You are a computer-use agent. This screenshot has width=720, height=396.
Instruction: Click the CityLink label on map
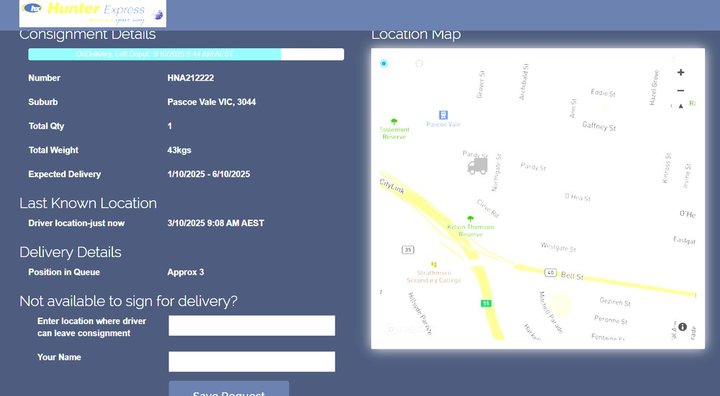(x=392, y=186)
